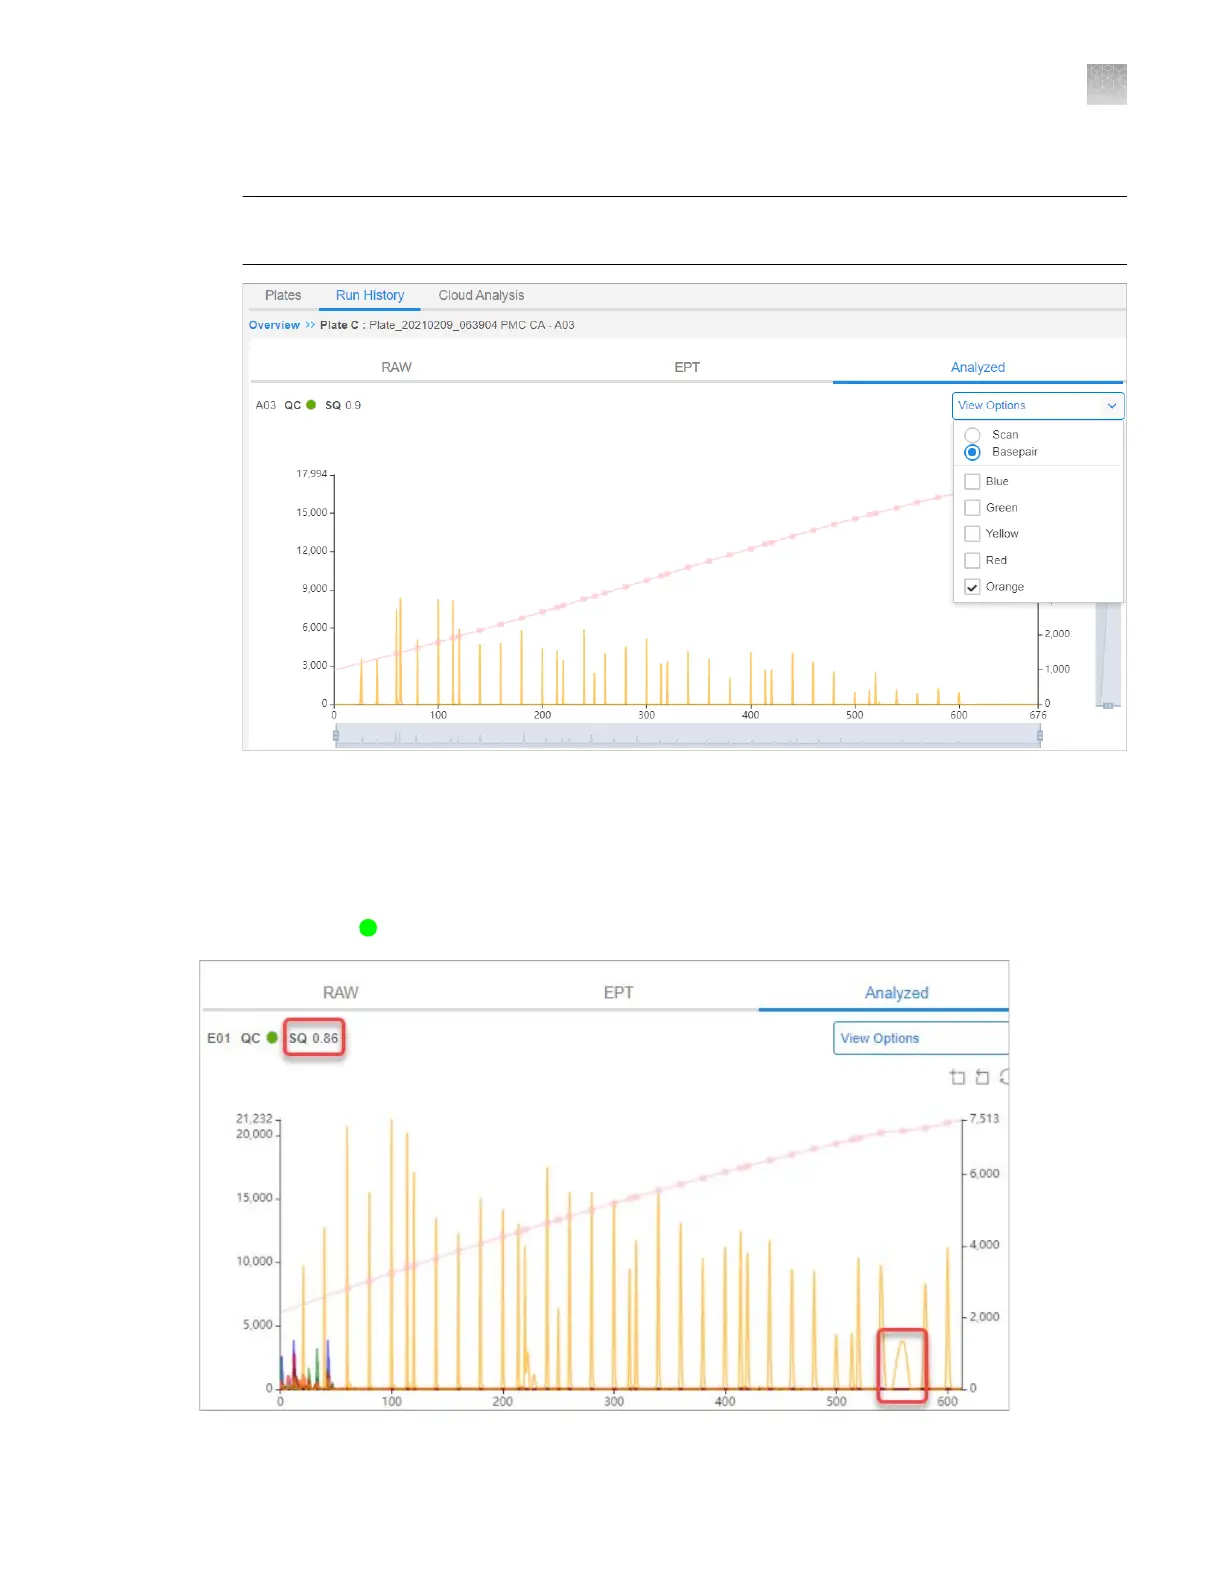Select the RAW view in the E01 panel
This screenshot has height=1584, width=1224.
(x=340, y=992)
